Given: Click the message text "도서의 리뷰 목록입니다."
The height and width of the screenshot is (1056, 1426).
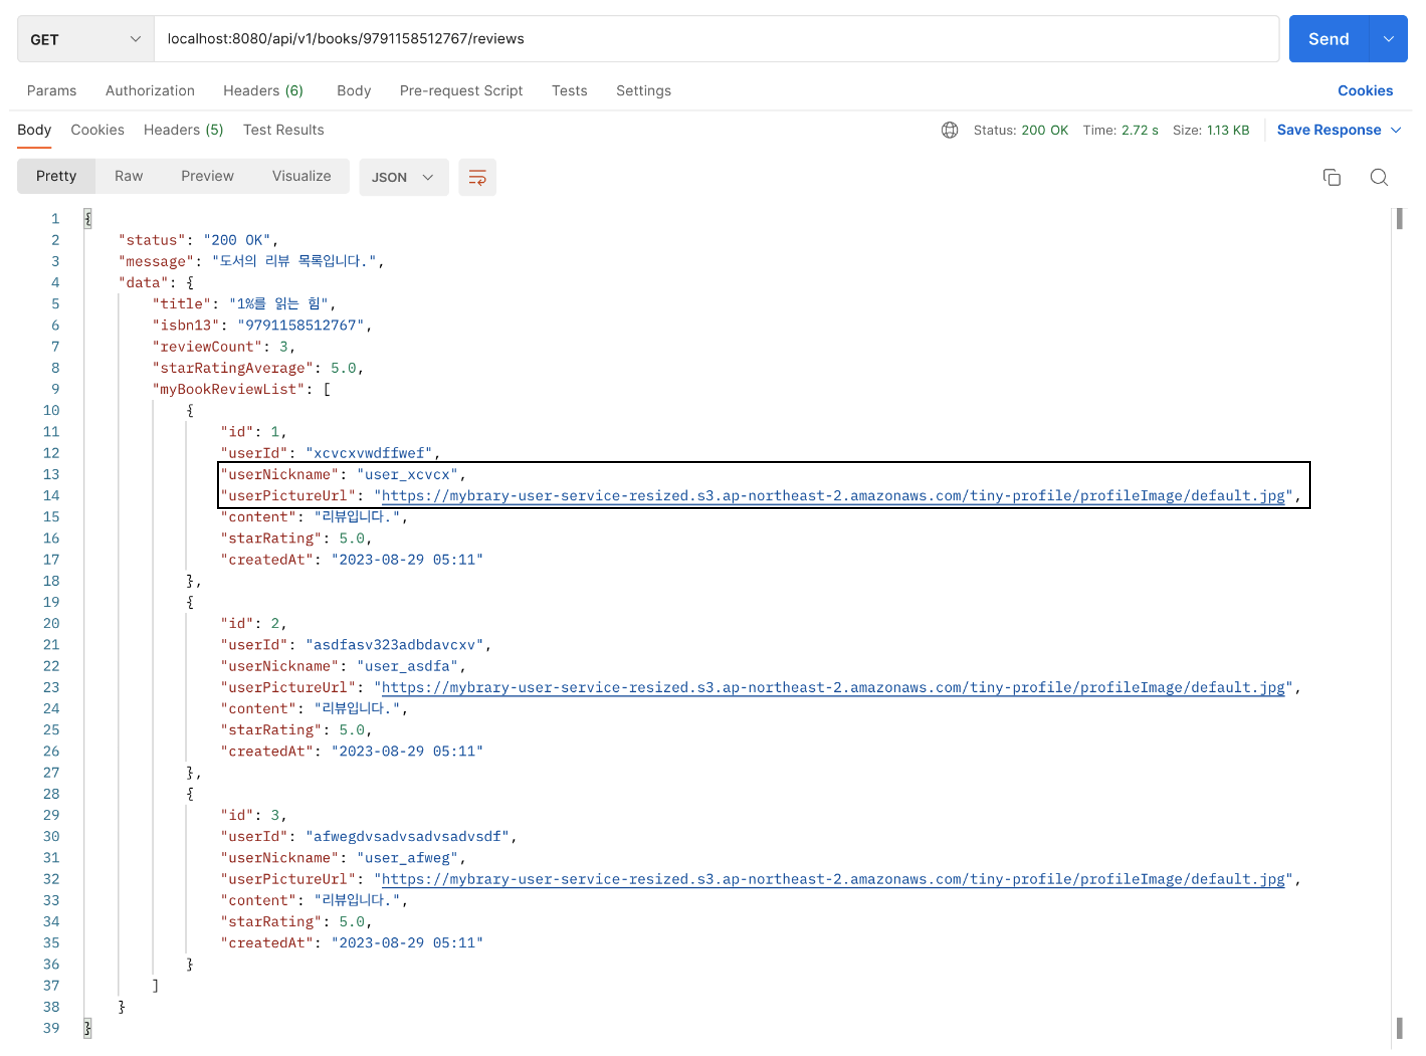Looking at the screenshot, I should (x=294, y=261).
